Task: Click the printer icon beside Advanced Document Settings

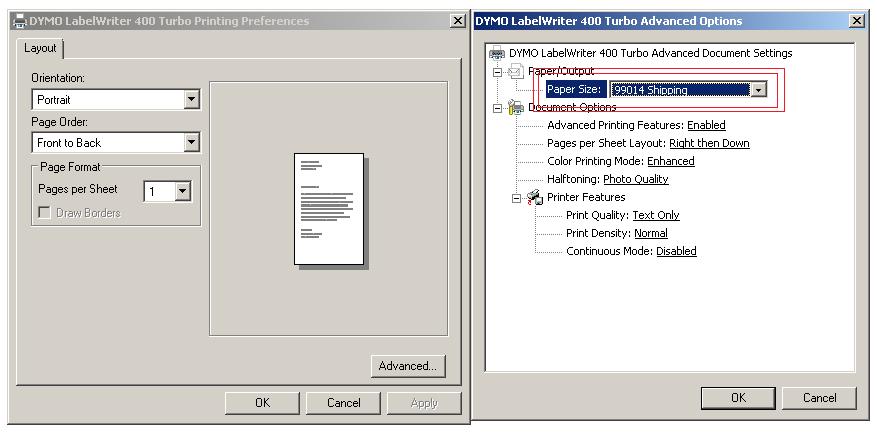Action: (497, 54)
